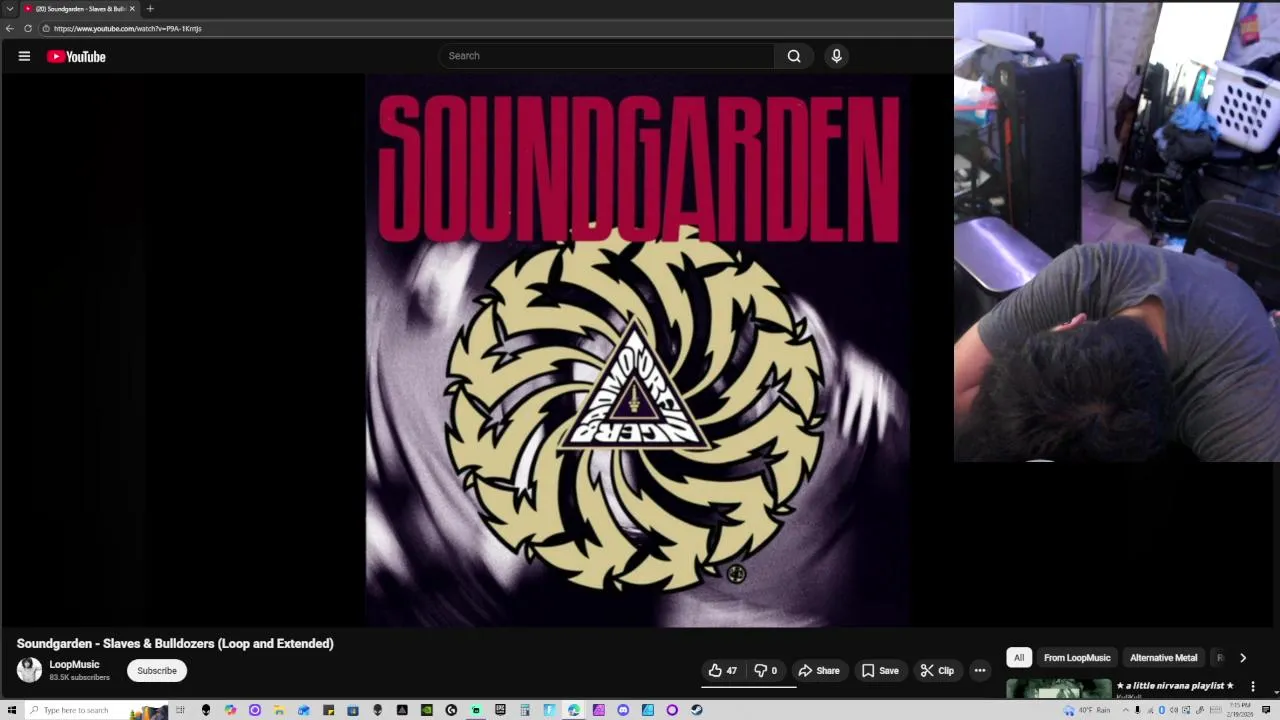Open the Windows Start menu
The width and height of the screenshot is (1280, 720).
[x=11, y=710]
